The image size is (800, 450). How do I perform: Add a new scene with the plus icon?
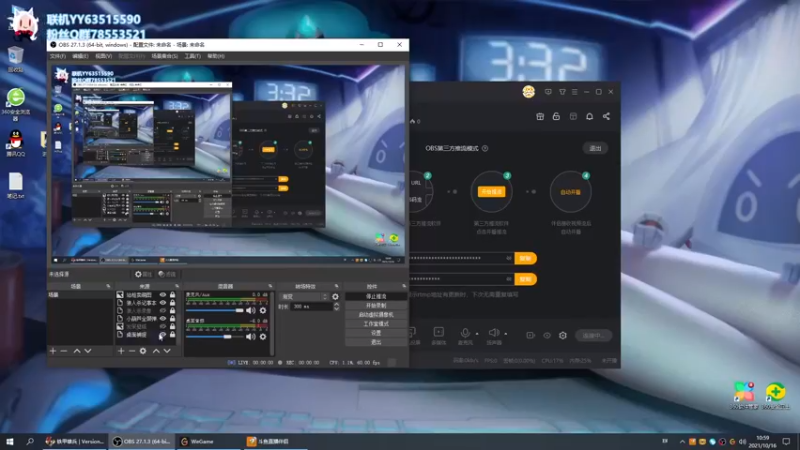53,351
